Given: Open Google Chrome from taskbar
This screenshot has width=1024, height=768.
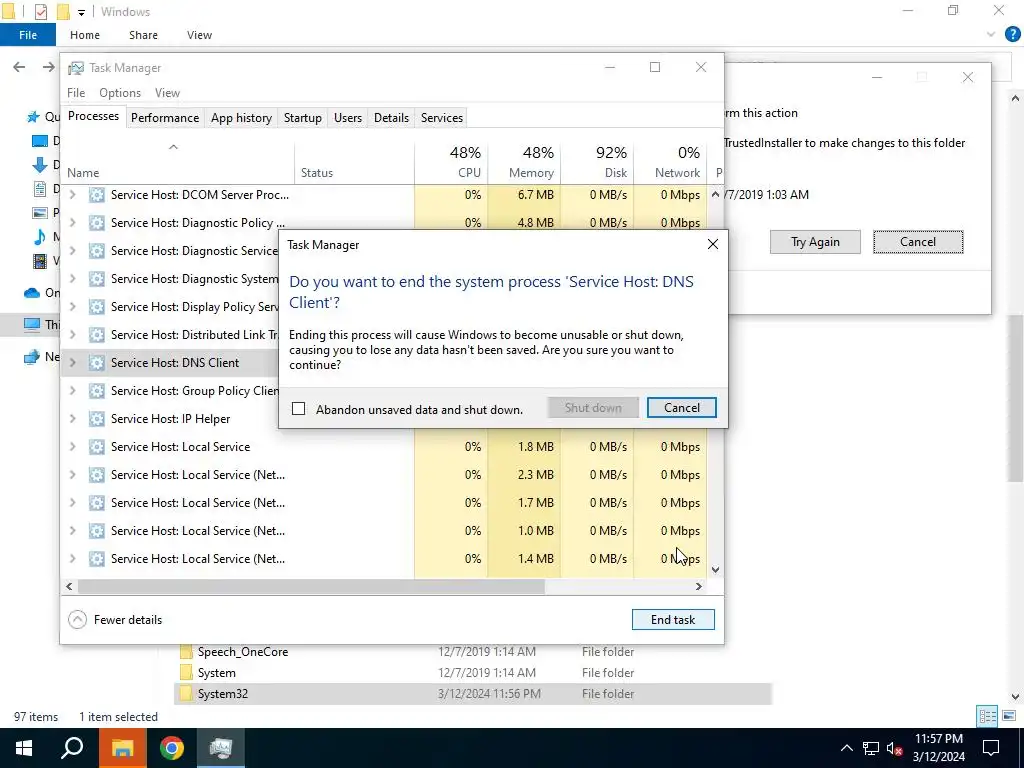Looking at the screenshot, I should coord(172,748).
